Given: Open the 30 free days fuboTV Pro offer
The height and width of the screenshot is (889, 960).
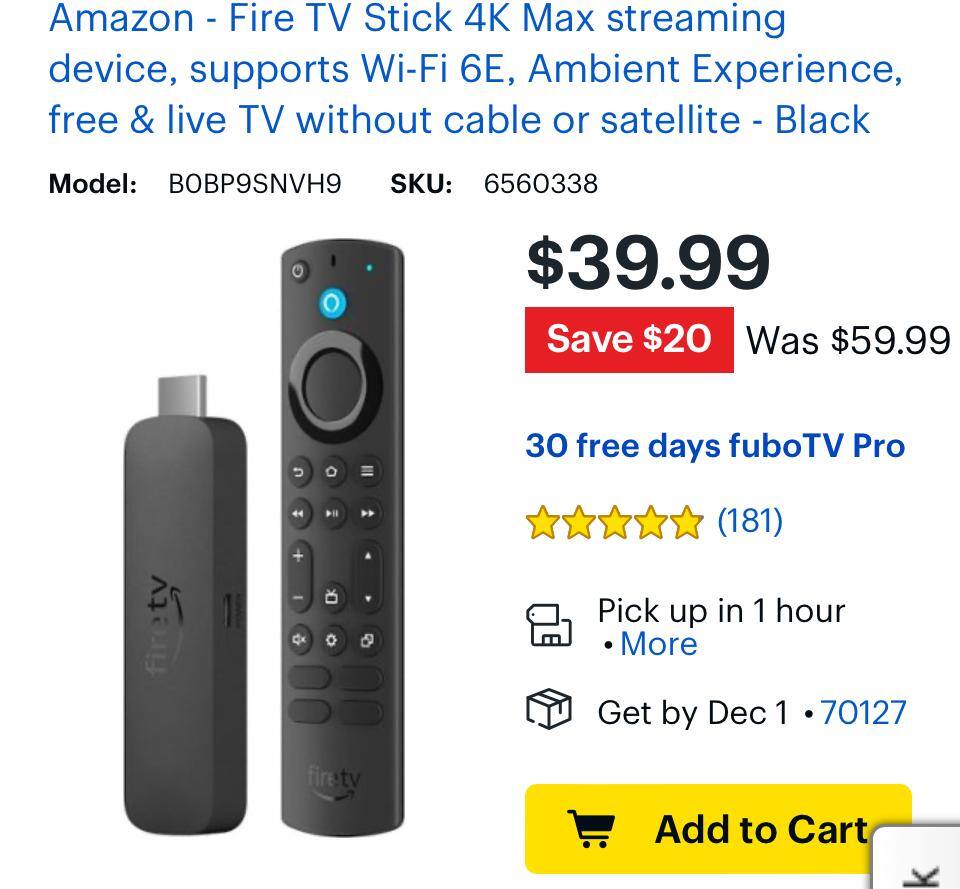Looking at the screenshot, I should click(x=715, y=445).
